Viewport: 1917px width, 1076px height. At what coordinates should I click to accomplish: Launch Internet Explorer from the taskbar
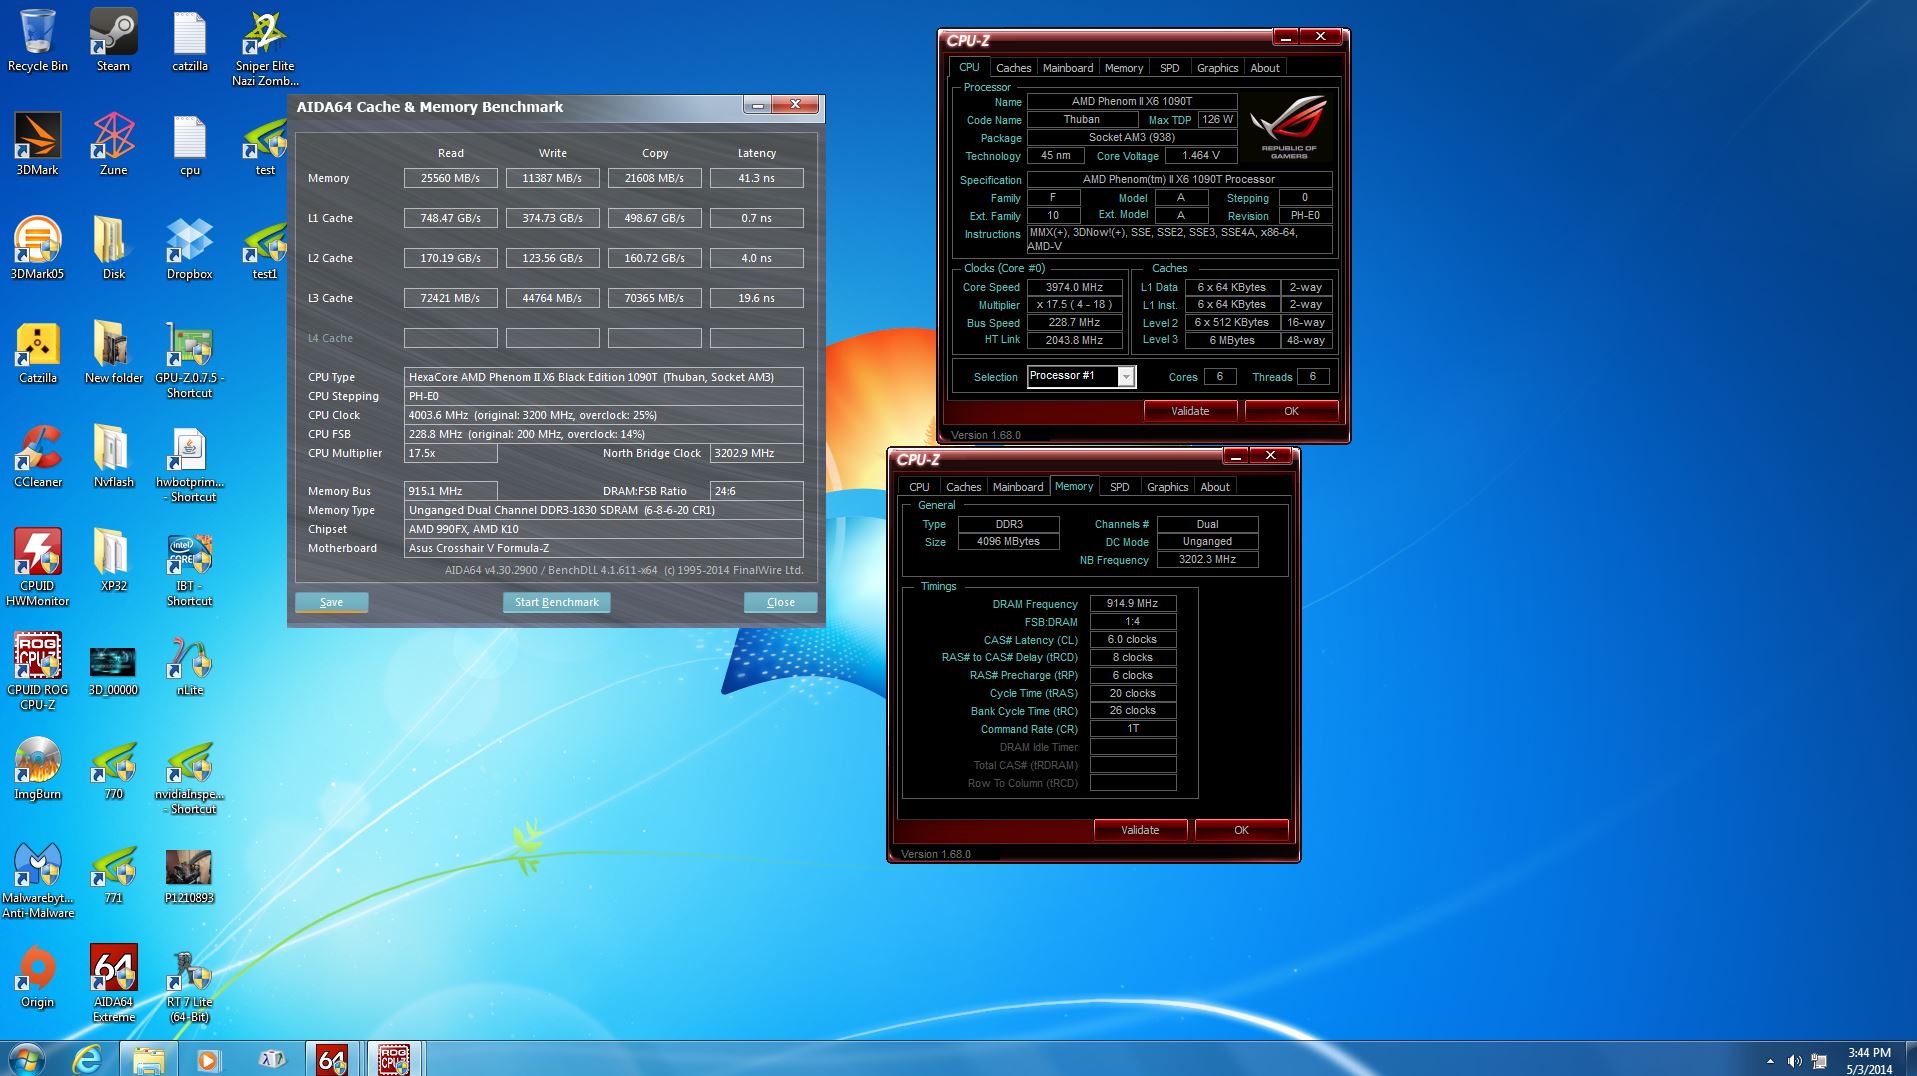88,1058
